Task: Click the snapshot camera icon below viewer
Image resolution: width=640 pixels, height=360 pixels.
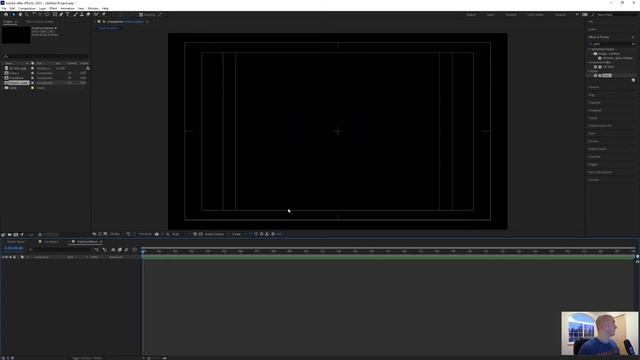Action: 157,234
